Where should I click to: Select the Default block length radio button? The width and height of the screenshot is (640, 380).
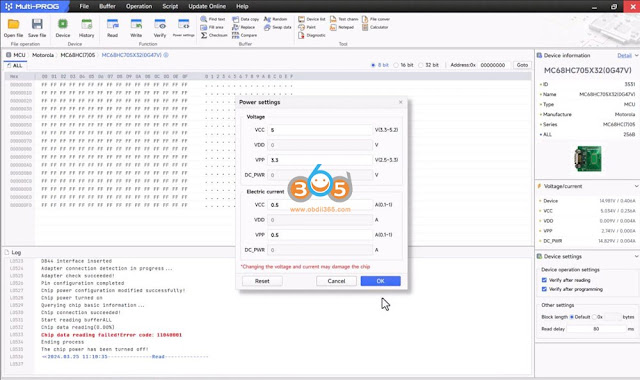tap(572, 317)
